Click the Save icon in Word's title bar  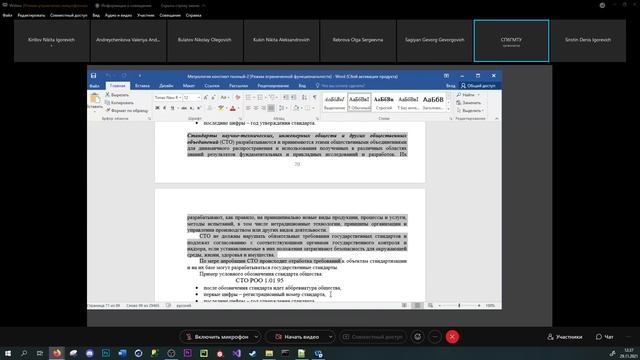coord(93,76)
